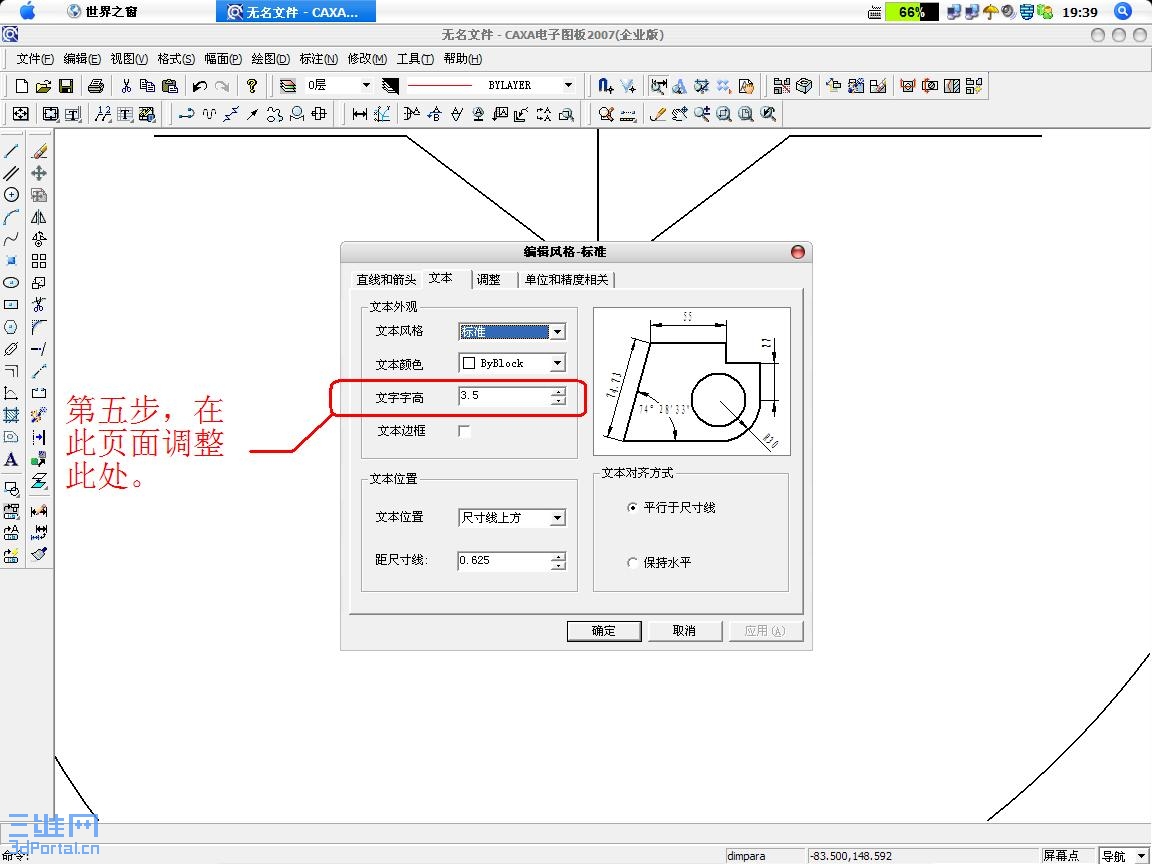Image resolution: width=1152 pixels, height=864 pixels.
Task: Select the Move (four arrows) tool
Action: [39, 173]
